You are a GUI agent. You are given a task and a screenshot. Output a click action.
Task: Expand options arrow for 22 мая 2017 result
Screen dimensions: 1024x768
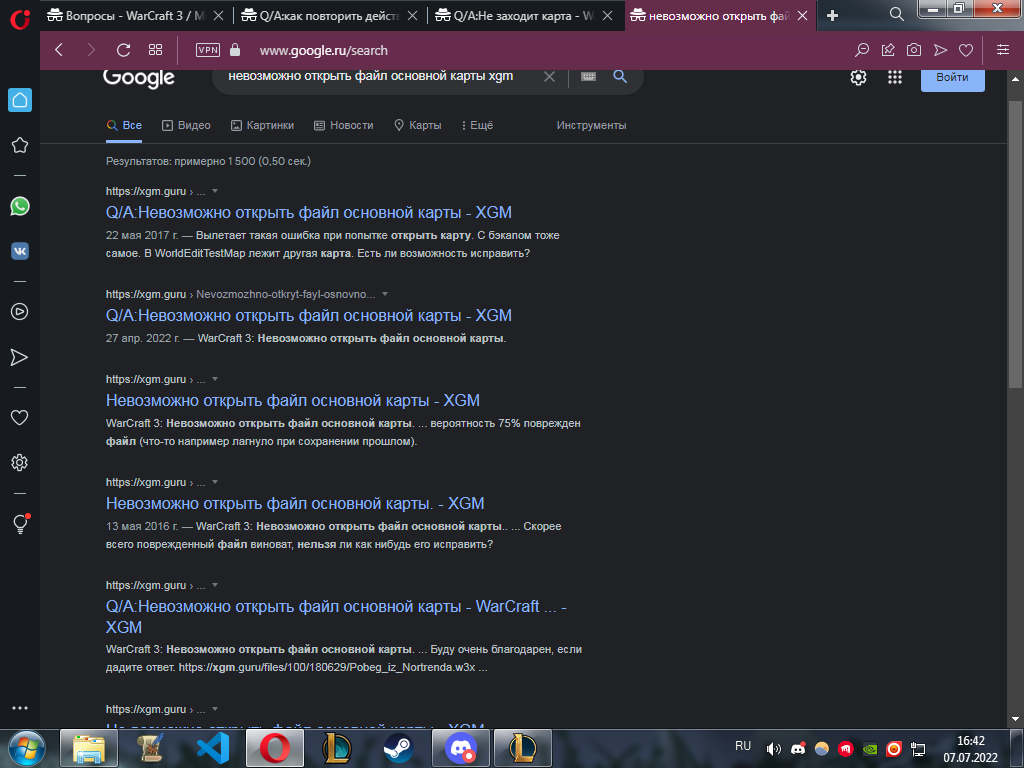pyautogui.click(x=215, y=191)
